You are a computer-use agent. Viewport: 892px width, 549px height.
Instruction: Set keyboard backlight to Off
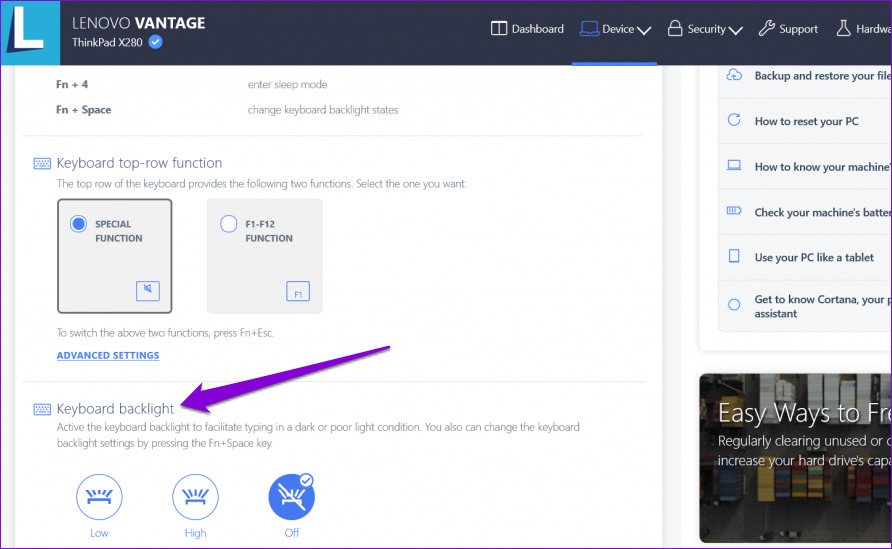click(291, 497)
